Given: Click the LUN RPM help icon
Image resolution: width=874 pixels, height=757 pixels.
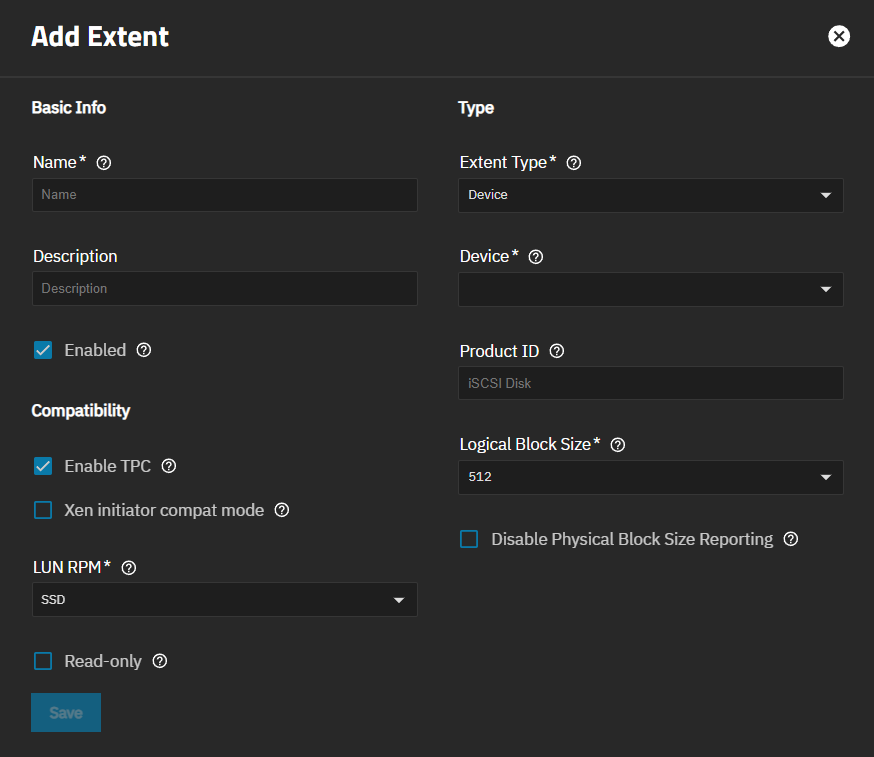Looking at the screenshot, I should point(128,567).
